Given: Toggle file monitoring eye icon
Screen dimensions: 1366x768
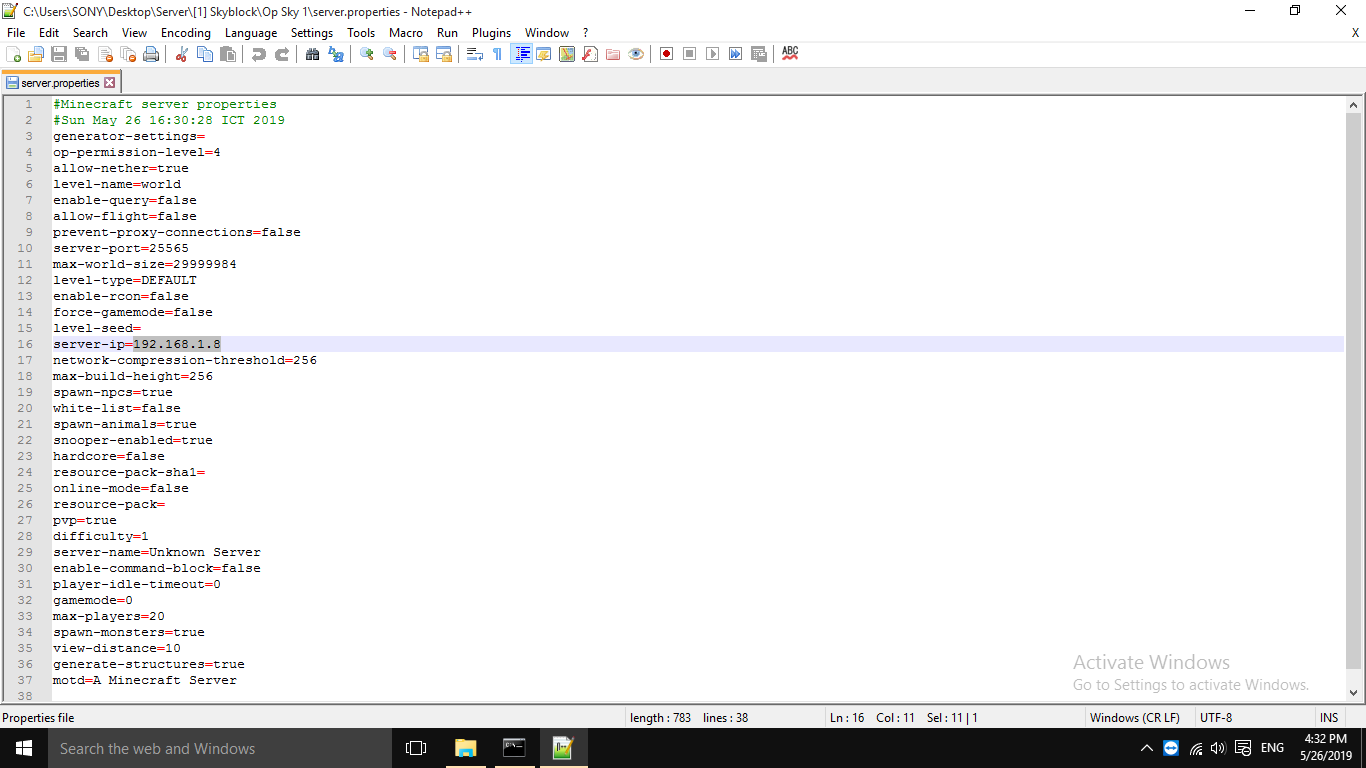Looking at the screenshot, I should click(636, 54).
